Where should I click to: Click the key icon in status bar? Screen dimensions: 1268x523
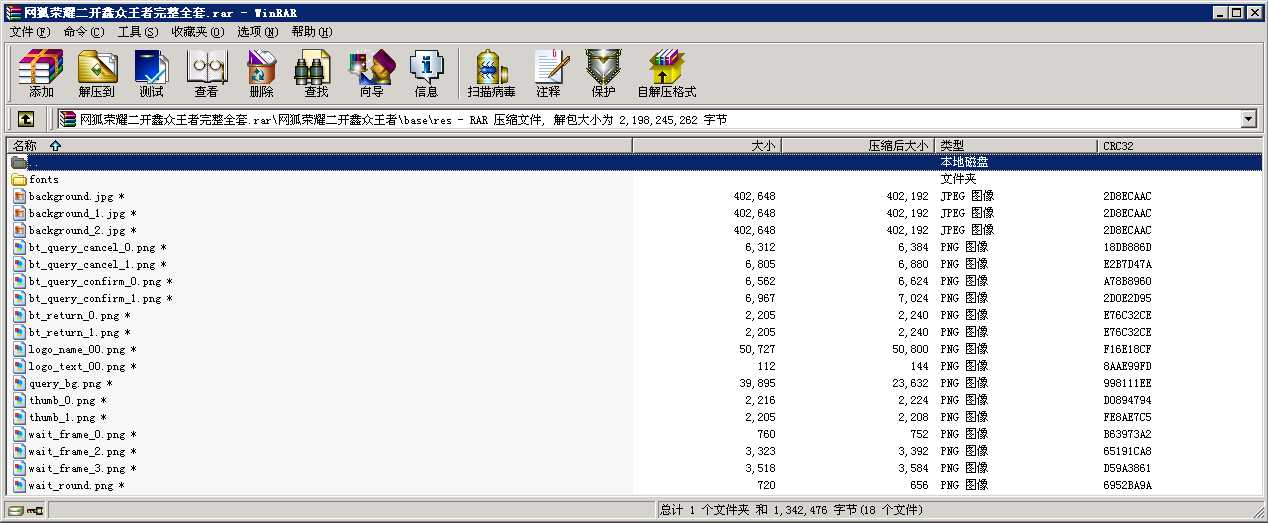36,510
